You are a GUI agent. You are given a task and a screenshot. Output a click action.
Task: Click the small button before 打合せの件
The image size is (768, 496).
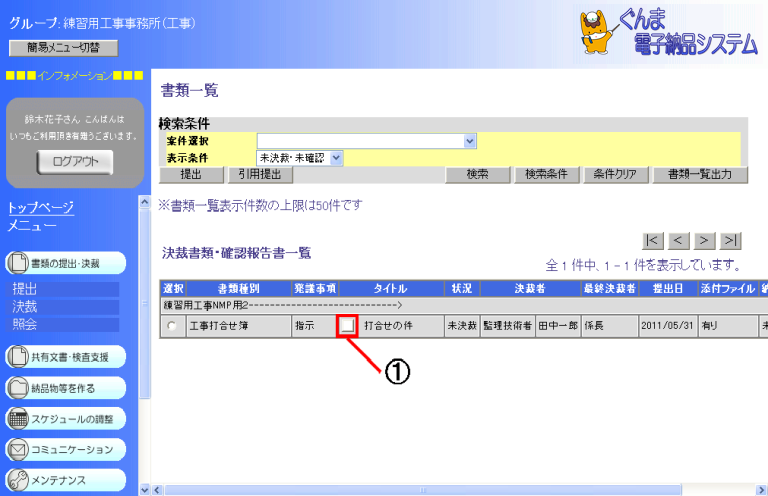[x=347, y=326]
